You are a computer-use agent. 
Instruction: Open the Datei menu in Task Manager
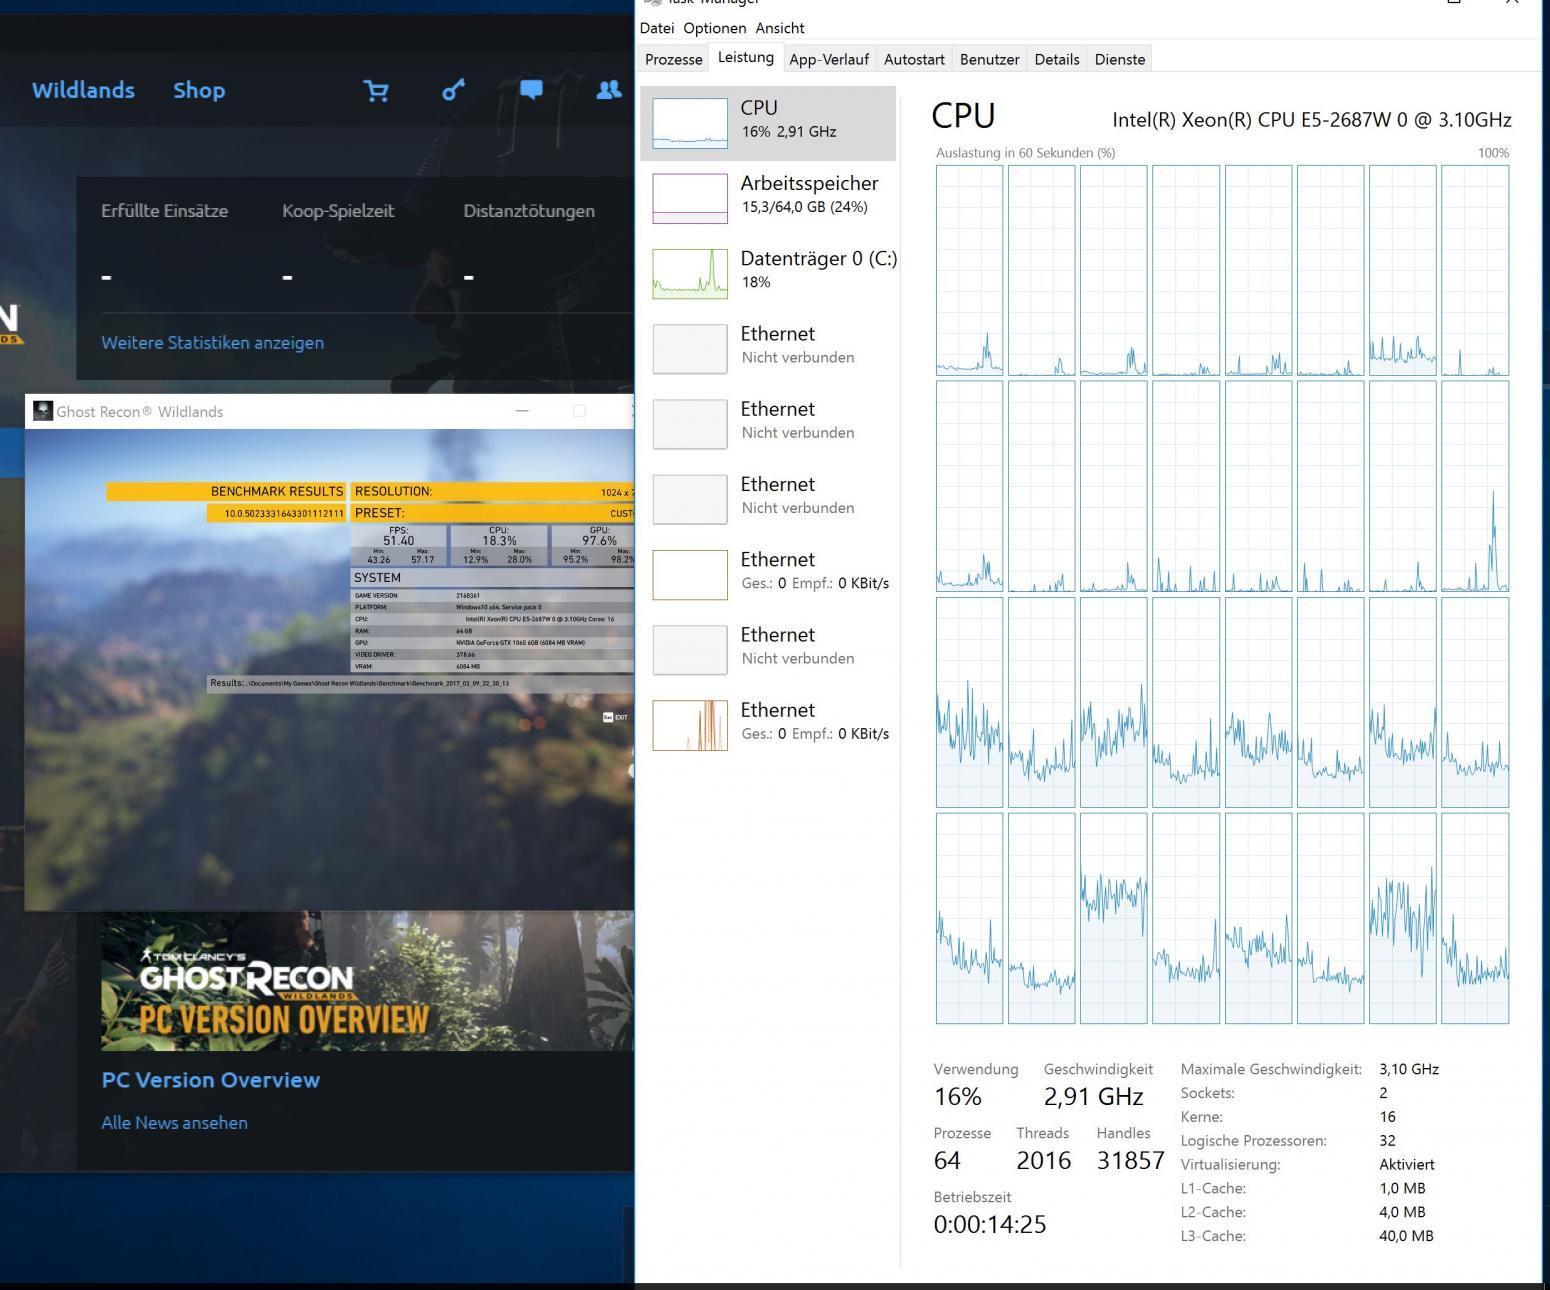point(657,28)
